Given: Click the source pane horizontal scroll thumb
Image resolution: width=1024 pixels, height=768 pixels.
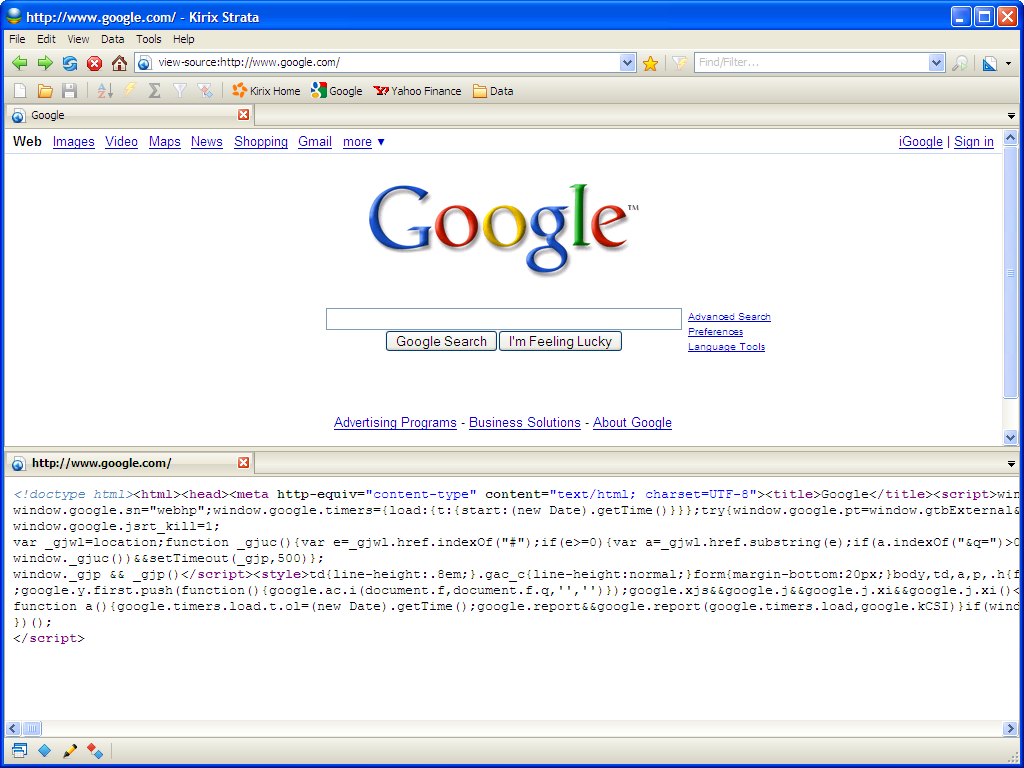Looking at the screenshot, I should [x=31, y=728].
